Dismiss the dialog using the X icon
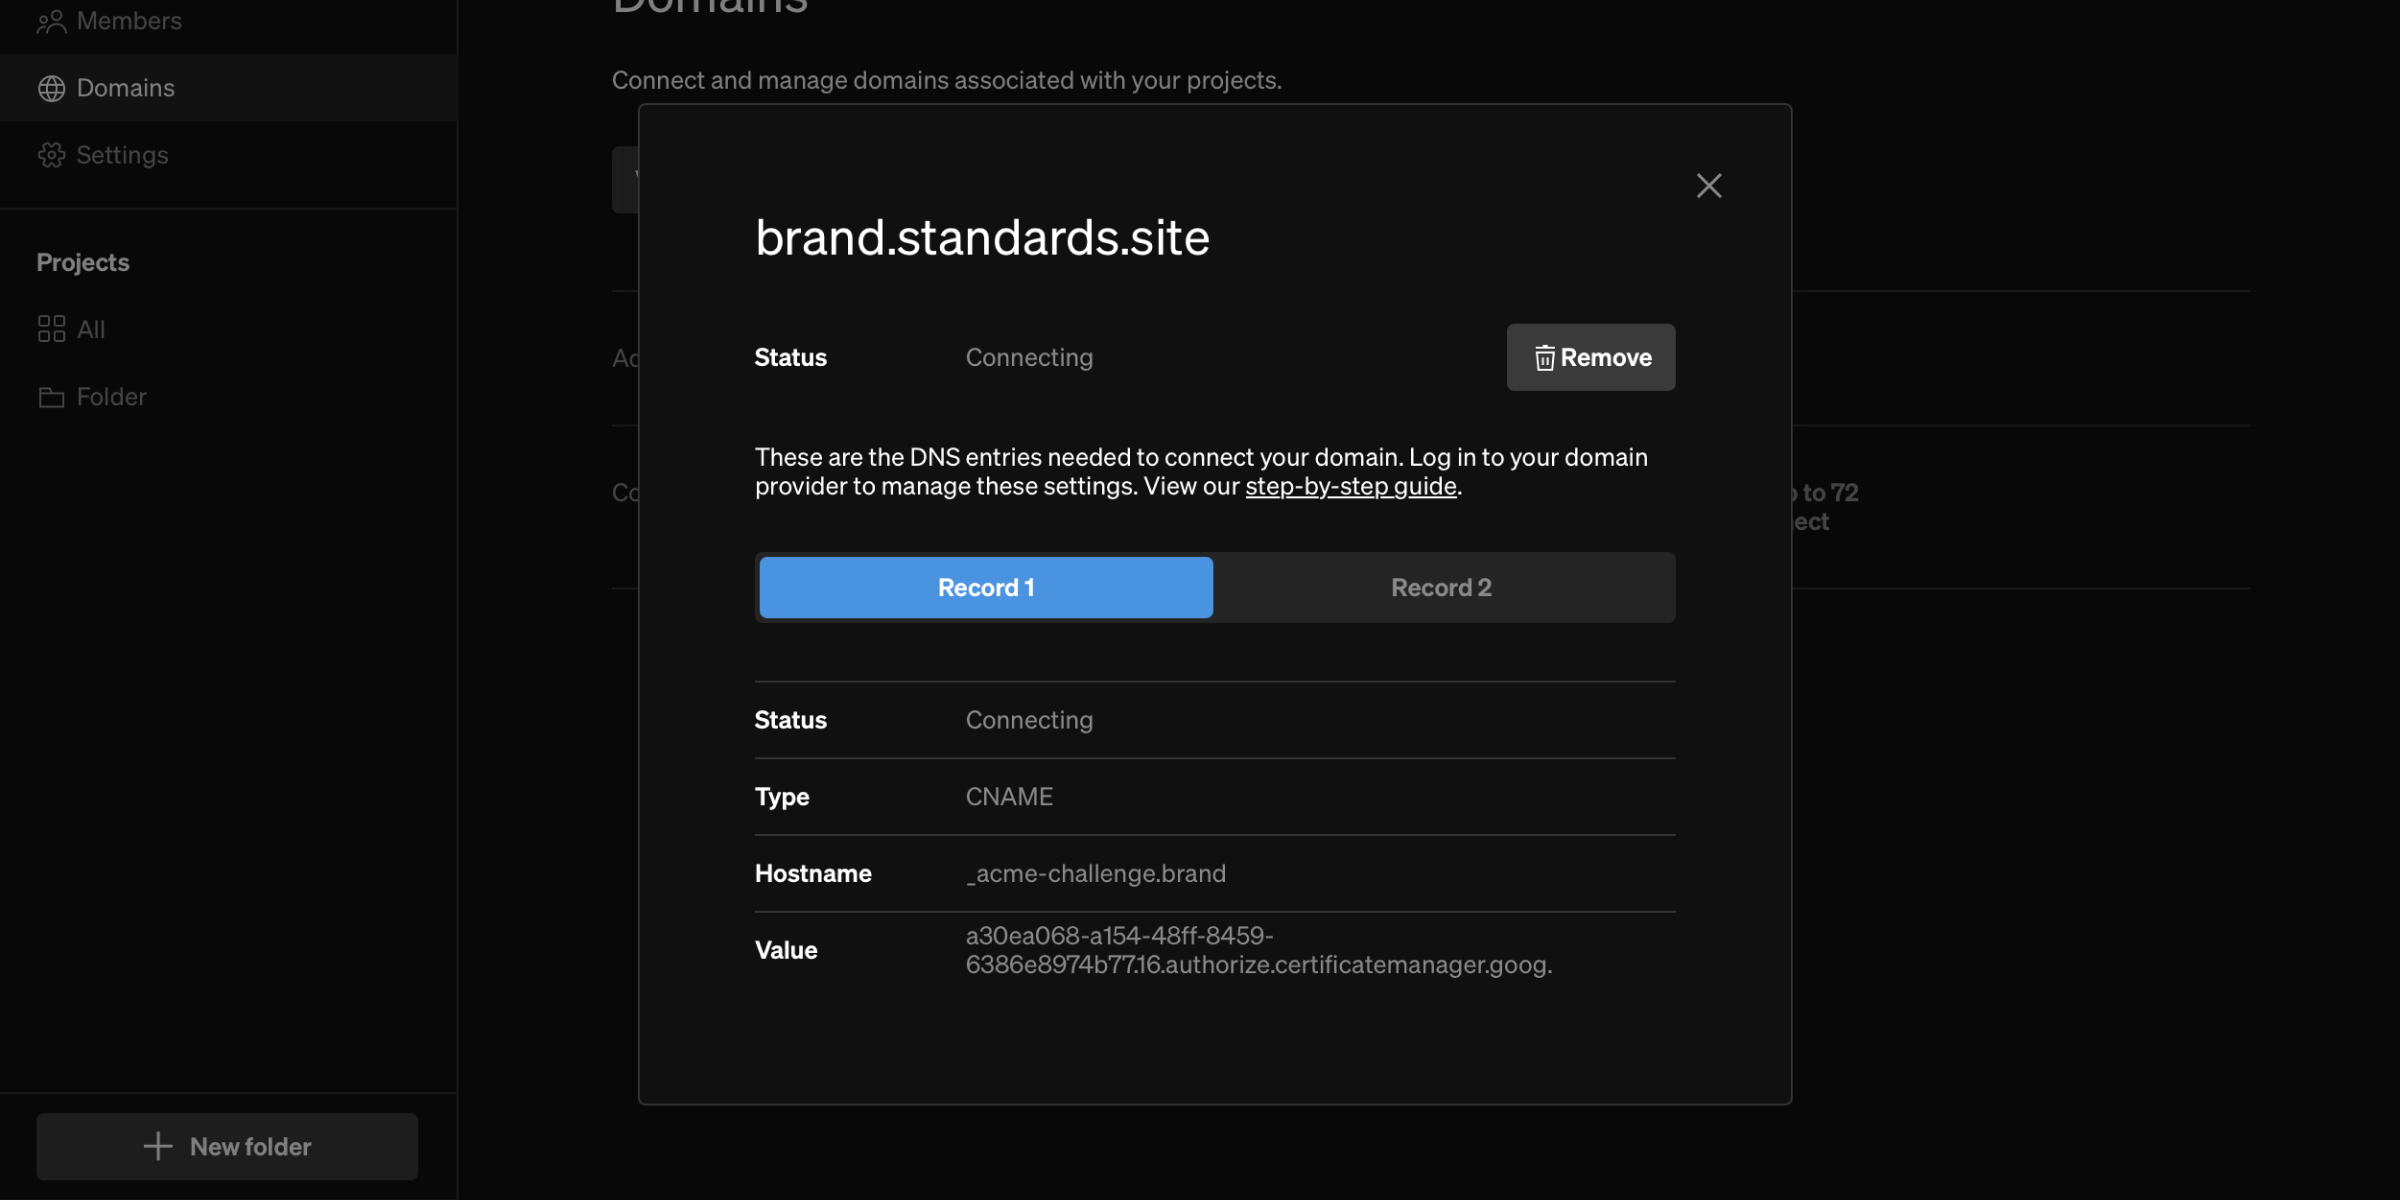Viewport: 2400px width, 1200px height. pos(1708,185)
